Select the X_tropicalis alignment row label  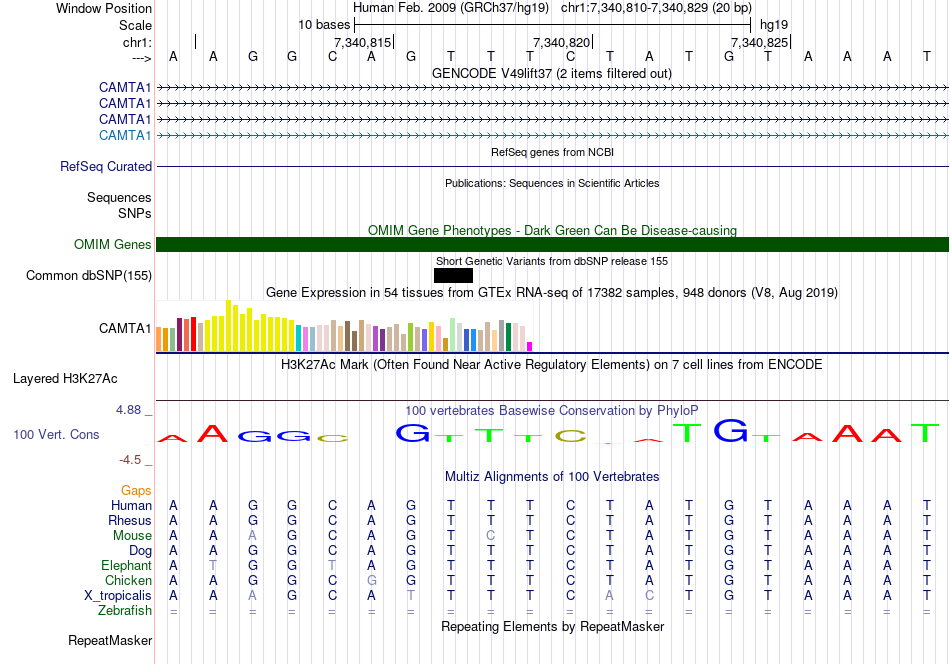coord(118,596)
